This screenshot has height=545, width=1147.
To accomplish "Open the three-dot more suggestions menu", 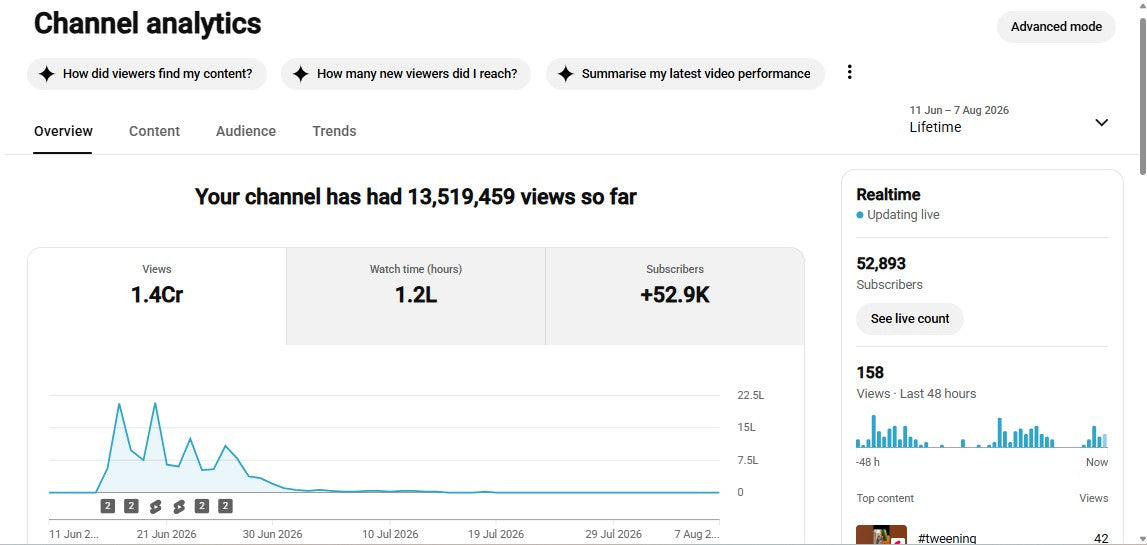I will [849, 72].
